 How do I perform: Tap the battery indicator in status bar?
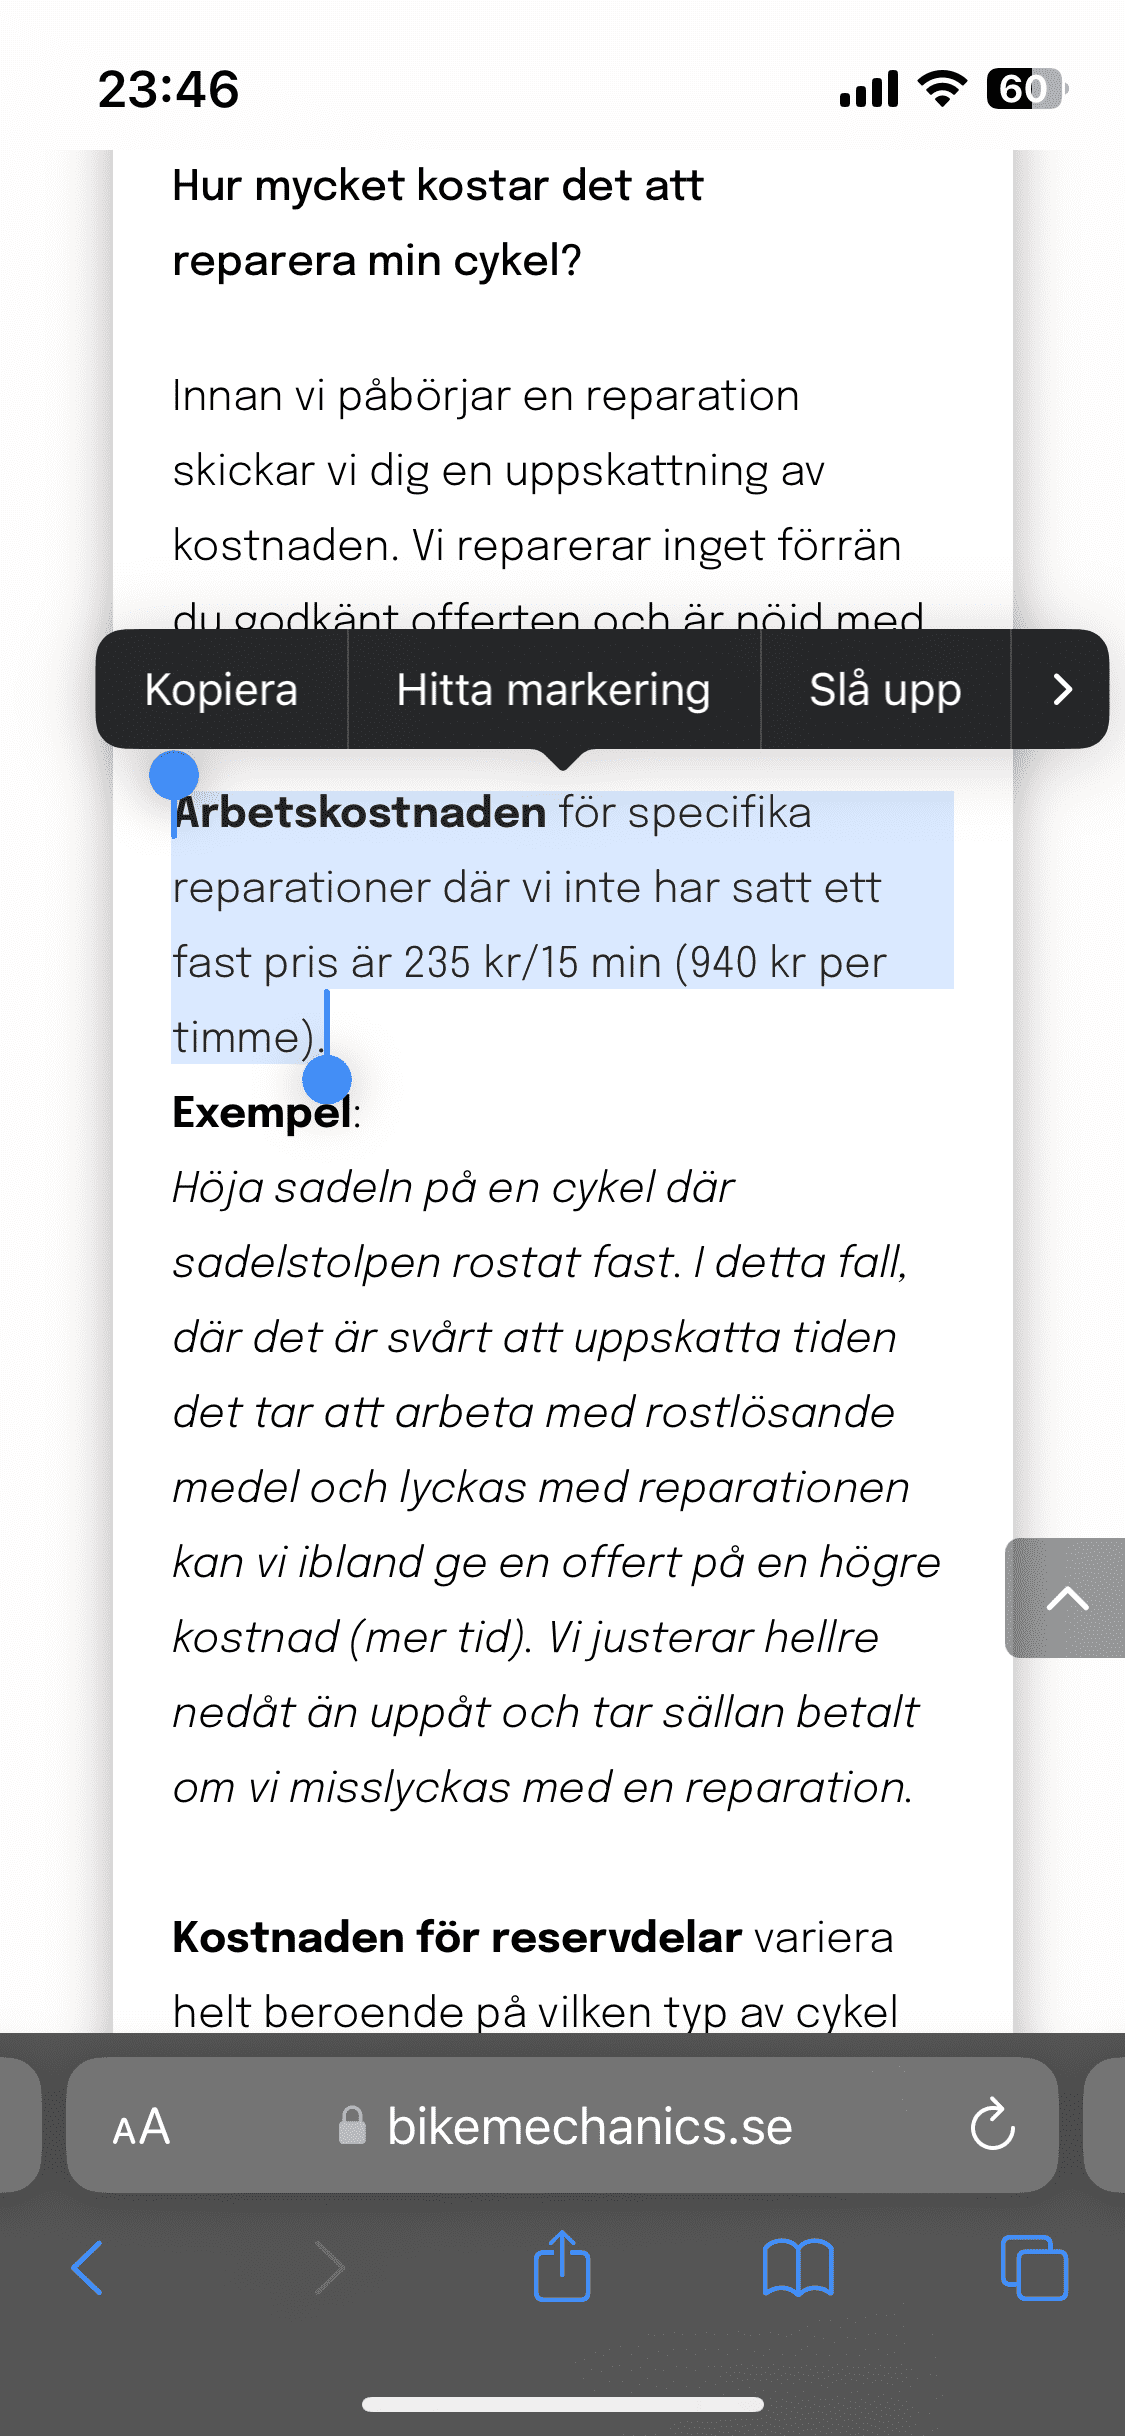[x=1025, y=90]
